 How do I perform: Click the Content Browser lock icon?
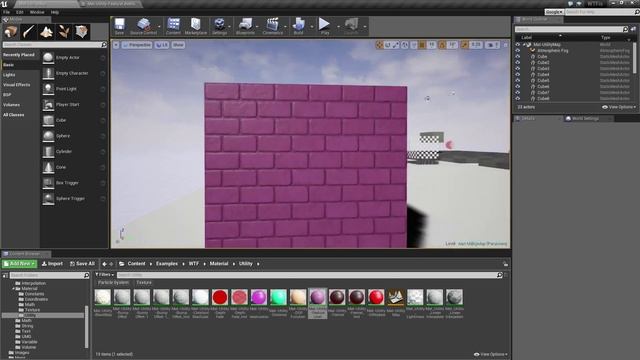[x=505, y=264]
